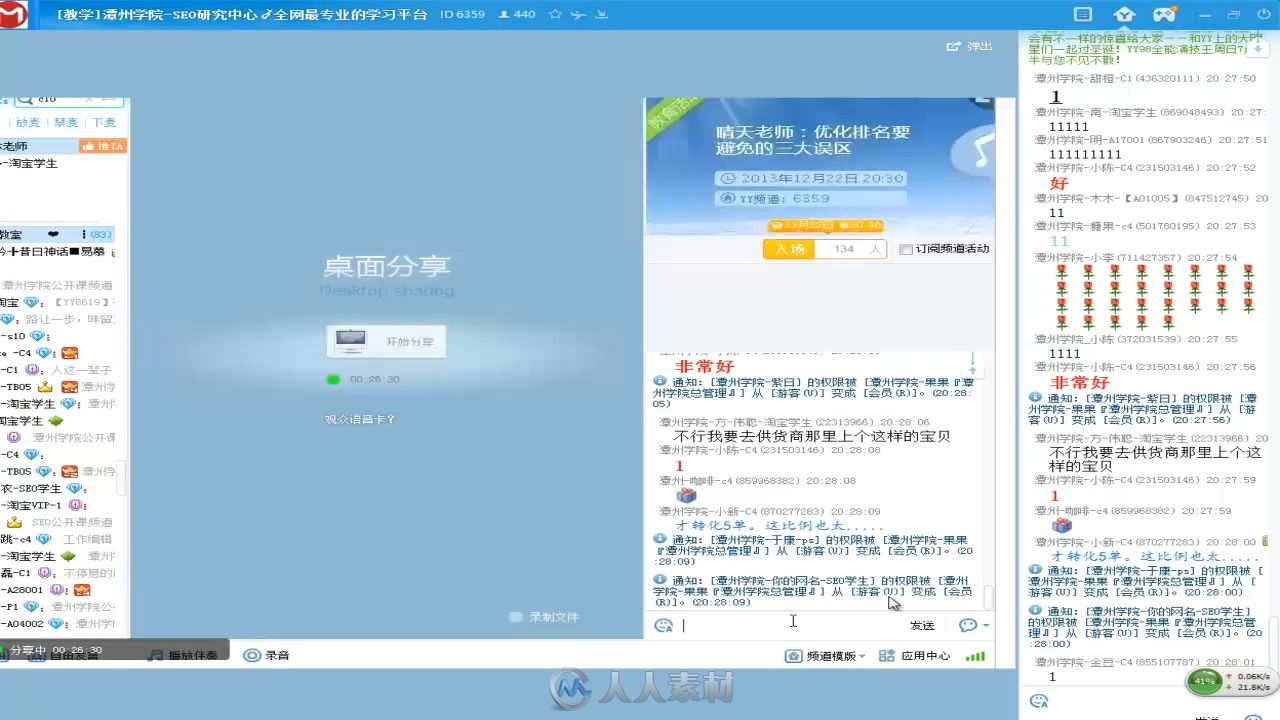Open 应用中心 app center
This screenshot has height=720, width=1280.
coord(914,656)
